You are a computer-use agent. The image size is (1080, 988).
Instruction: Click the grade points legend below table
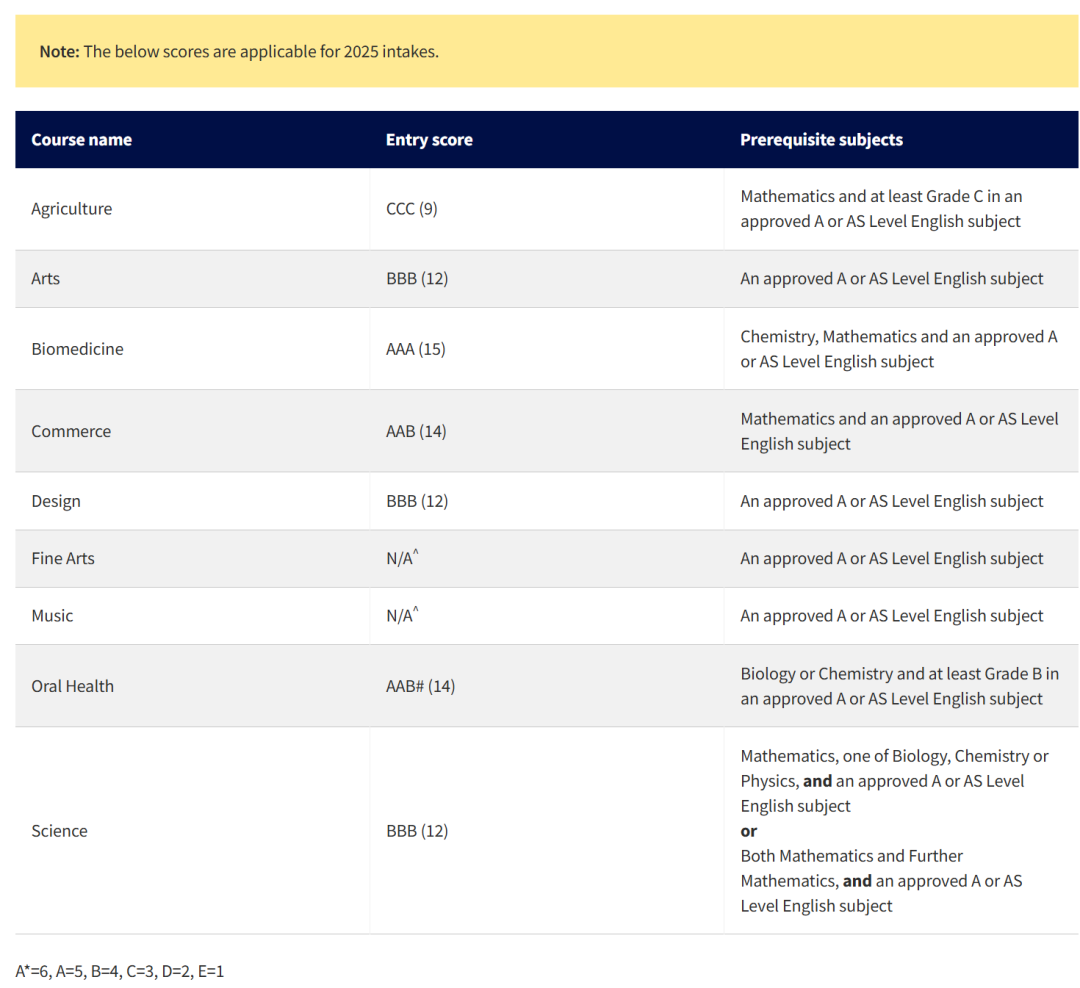click(x=120, y=971)
